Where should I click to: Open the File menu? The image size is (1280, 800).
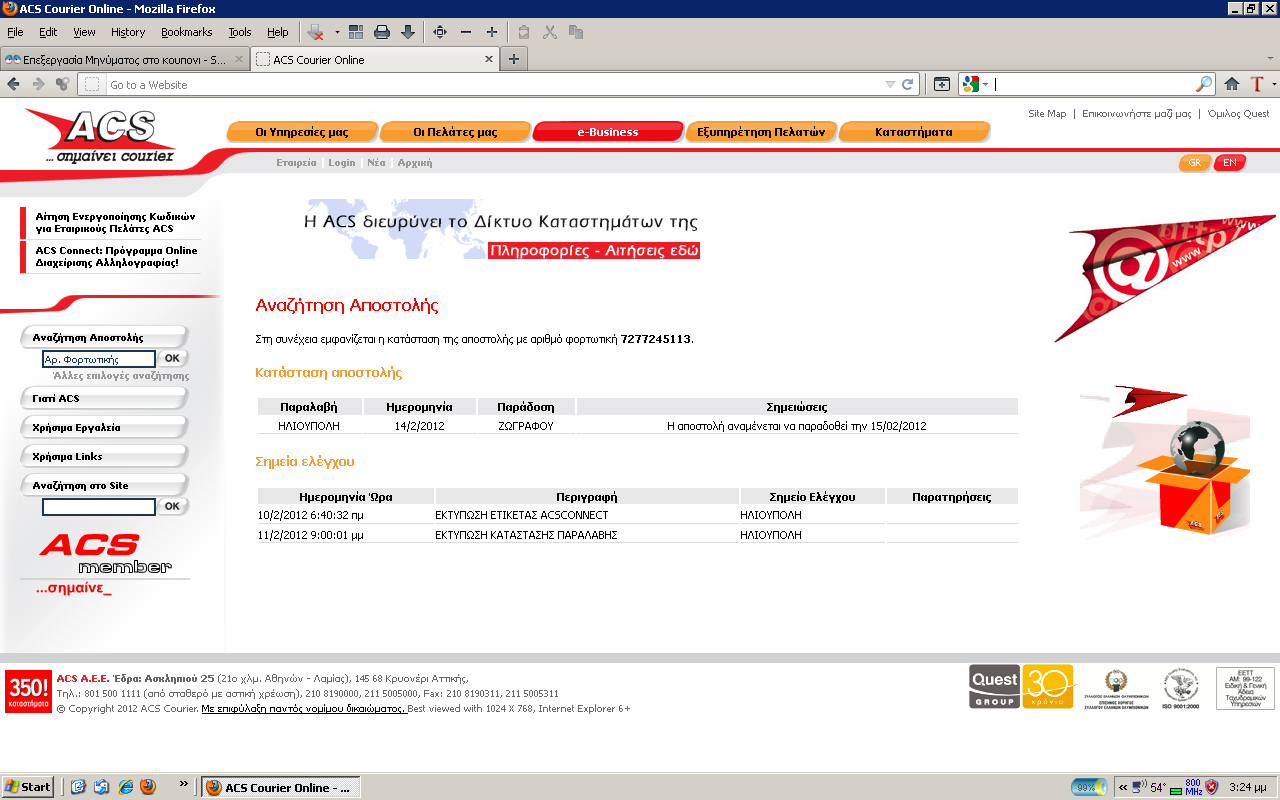click(15, 32)
